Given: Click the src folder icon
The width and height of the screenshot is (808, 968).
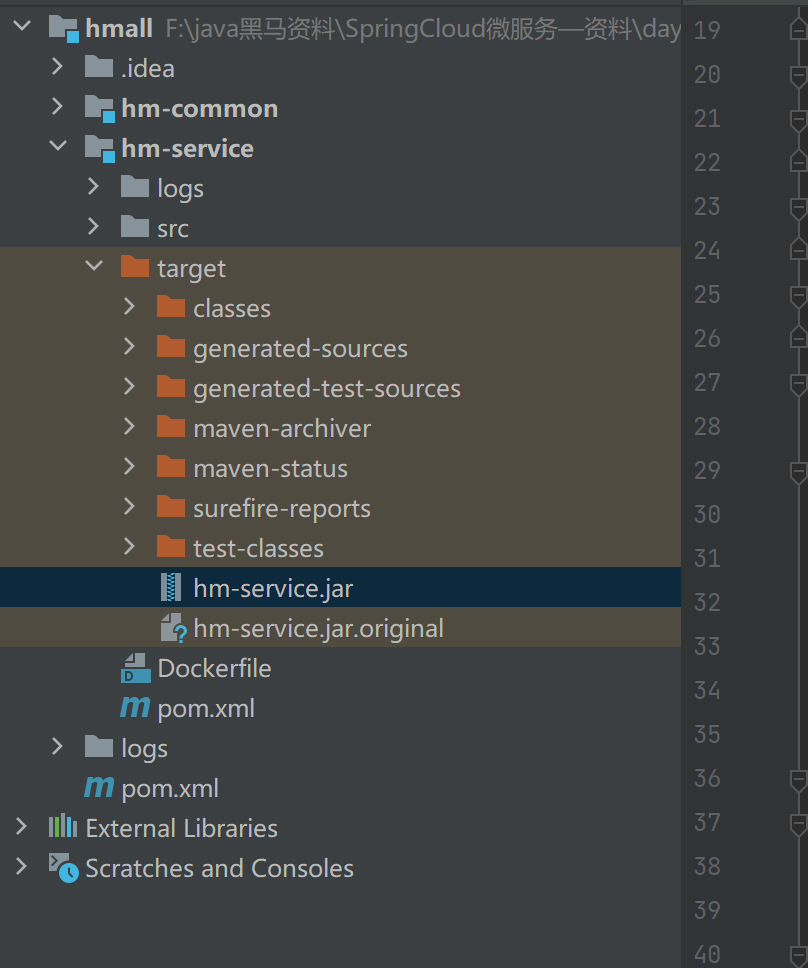Looking at the screenshot, I should click(135, 226).
